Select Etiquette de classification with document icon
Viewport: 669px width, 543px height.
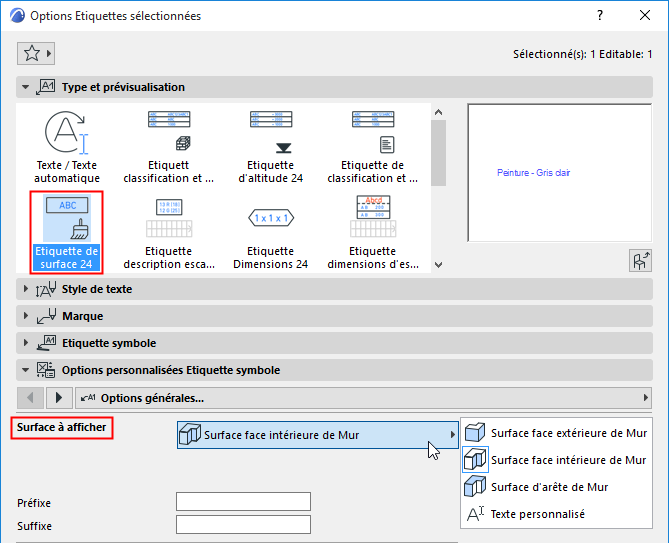[x=373, y=147]
